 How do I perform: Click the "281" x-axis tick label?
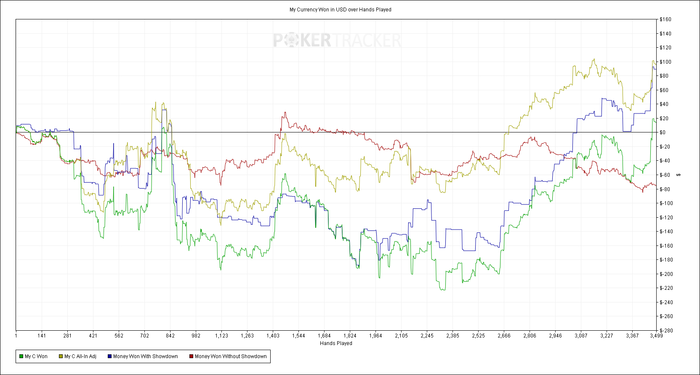tap(67, 335)
